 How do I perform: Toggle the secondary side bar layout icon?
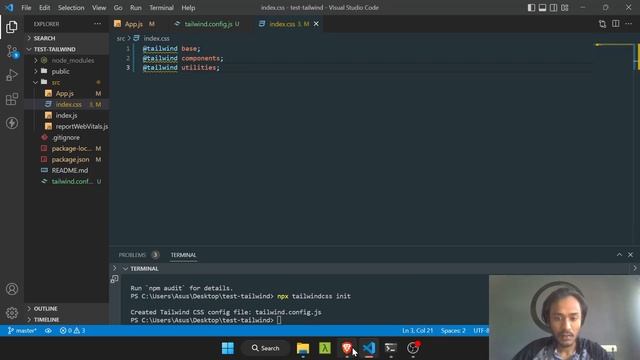[553, 8]
